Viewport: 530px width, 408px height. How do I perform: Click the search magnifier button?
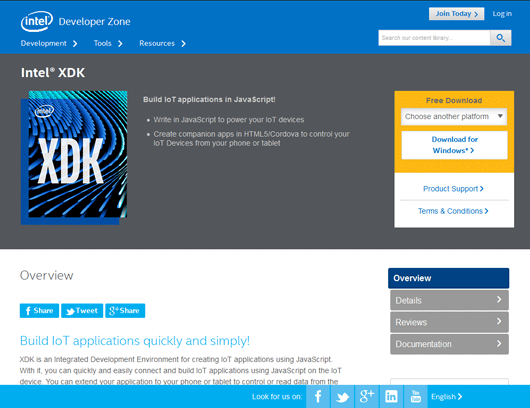pos(501,38)
